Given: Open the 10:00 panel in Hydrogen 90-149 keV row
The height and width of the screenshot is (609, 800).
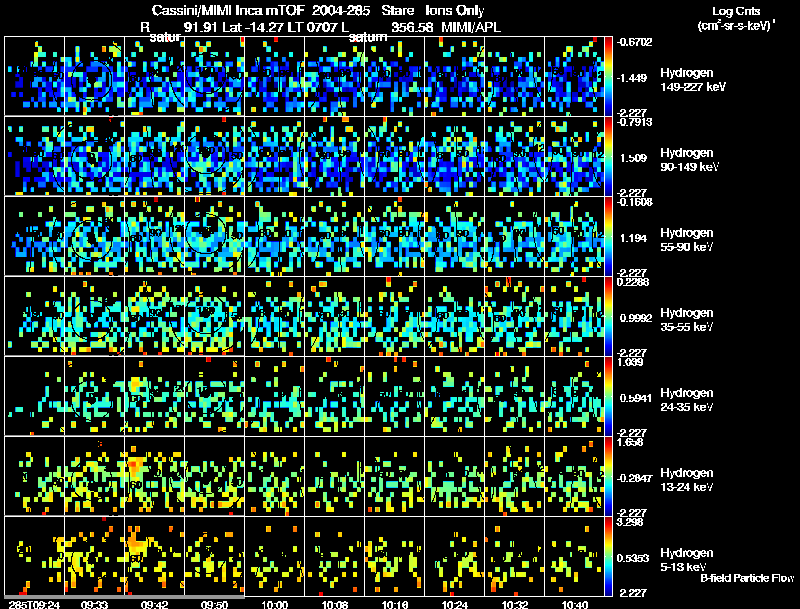Looking at the screenshot, I should (x=274, y=156).
